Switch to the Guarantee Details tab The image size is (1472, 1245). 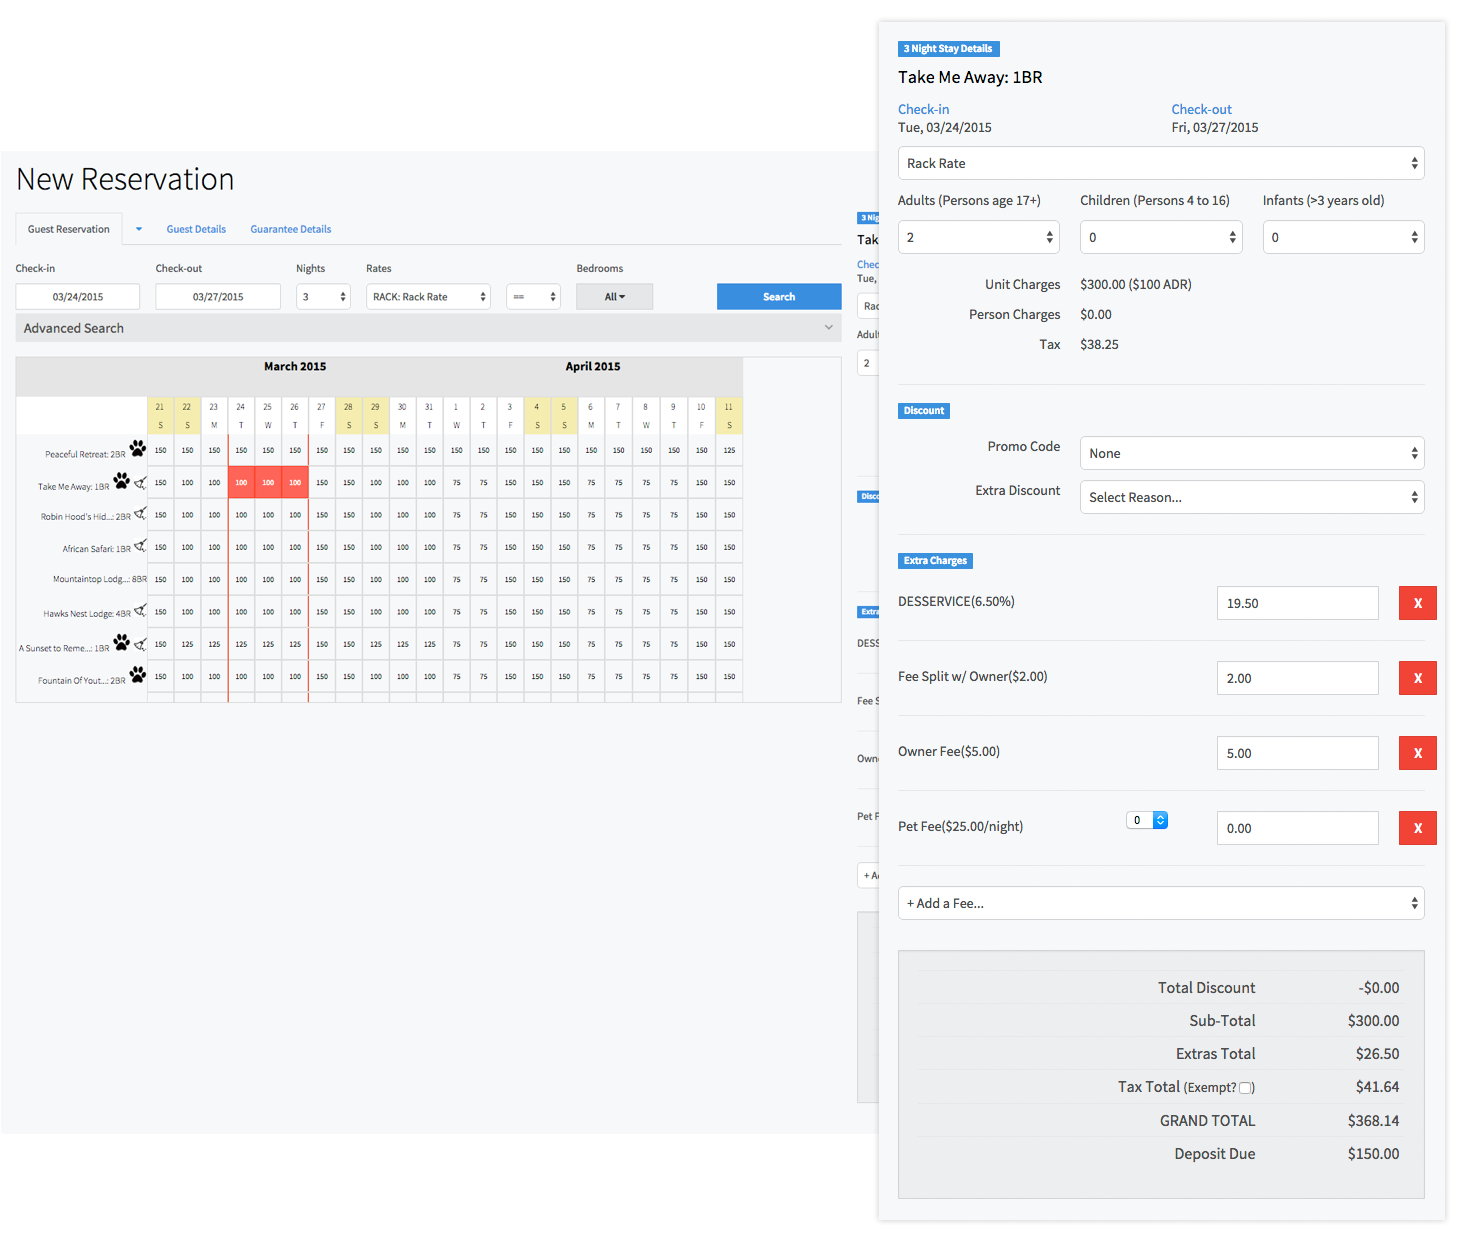pyautogui.click(x=291, y=229)
